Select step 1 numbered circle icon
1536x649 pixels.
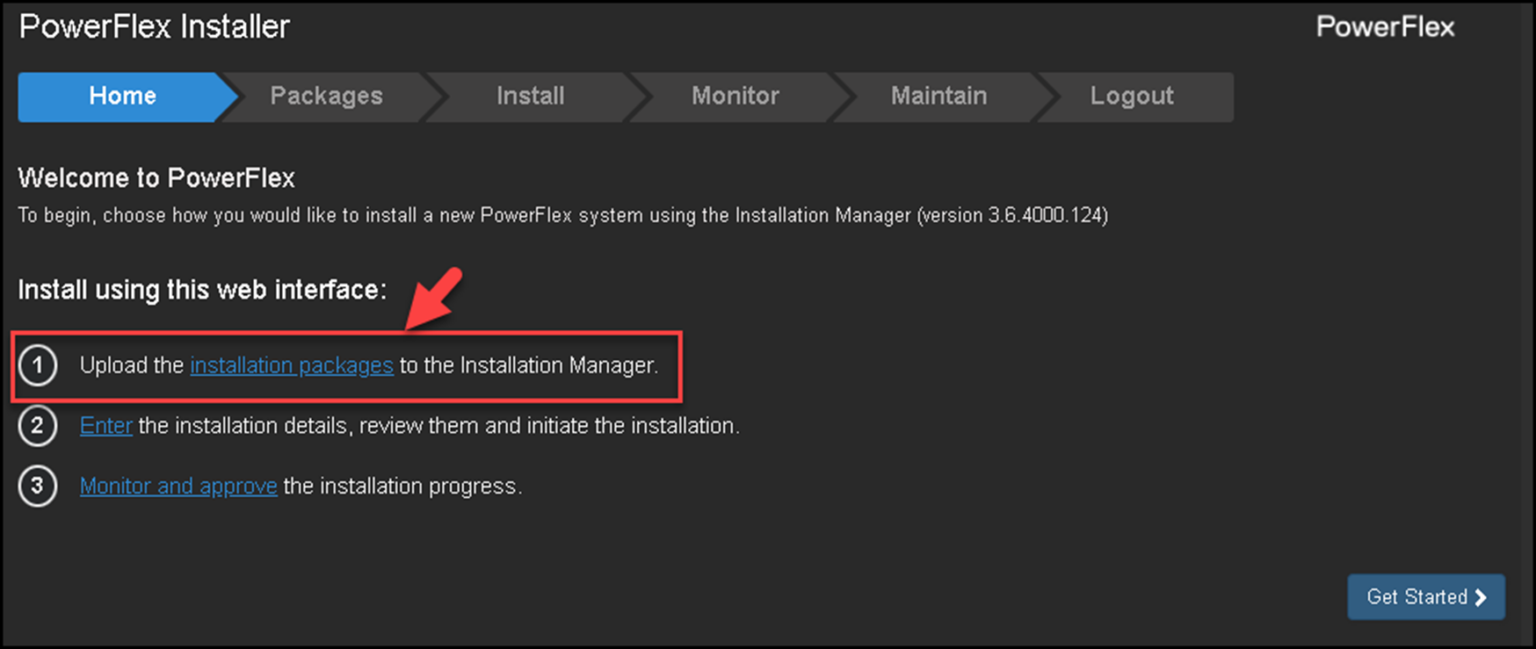point(38,365)
